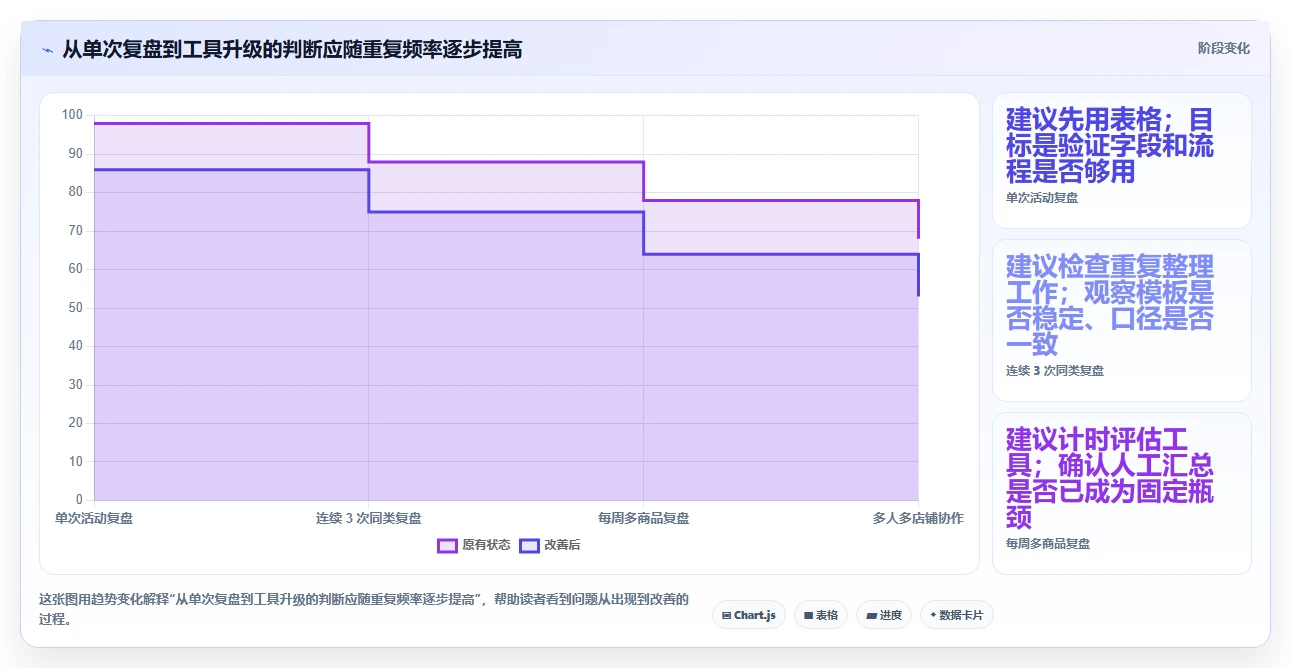The height and width of the screenshot is (668, 1291).
Task: Open the 连续 3 次同类复盘 recommendation card
Action: click(1121, 320)
